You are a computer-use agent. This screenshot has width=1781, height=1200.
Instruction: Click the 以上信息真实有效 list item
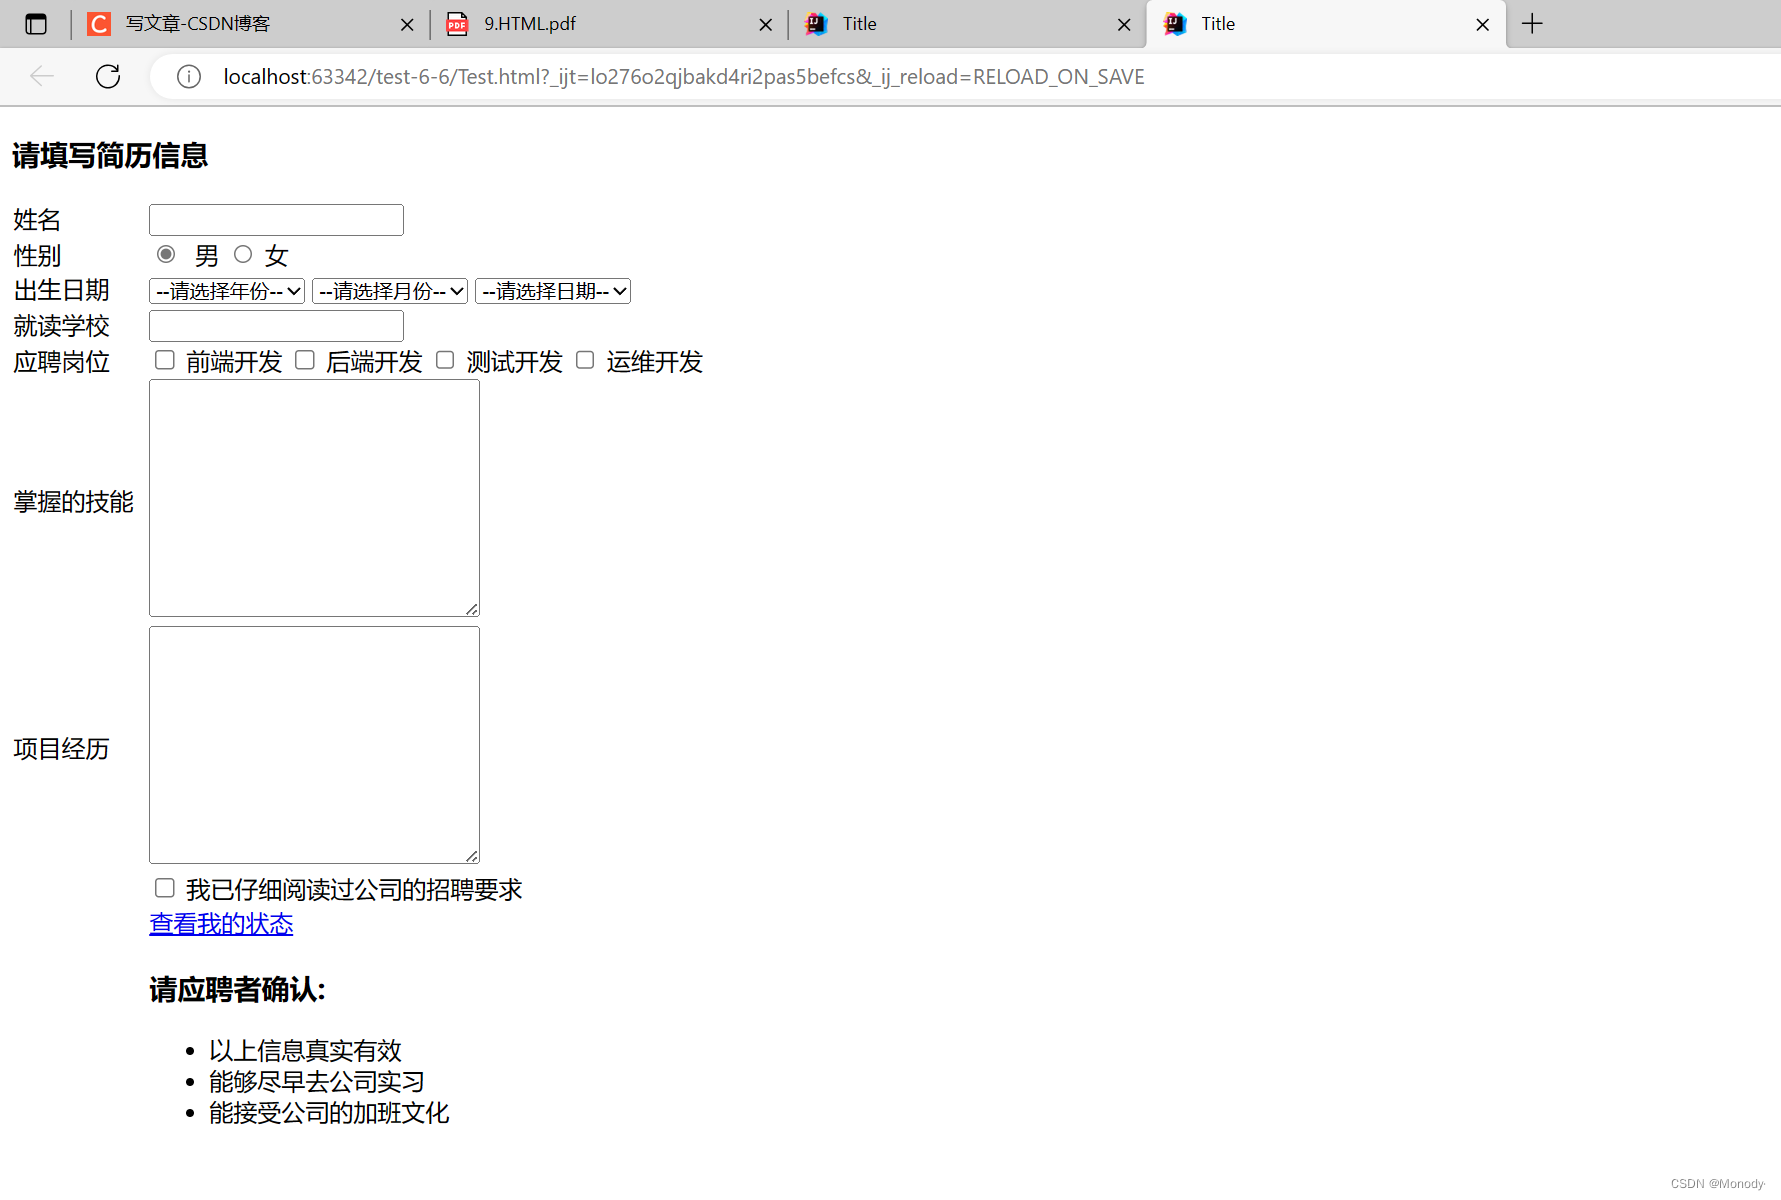[x=305, y=1051]
